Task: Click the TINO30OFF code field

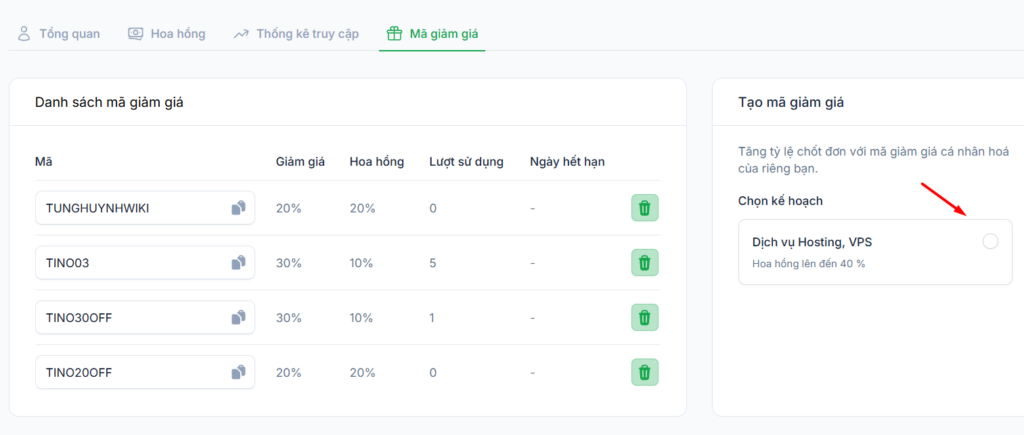Action: (145, 318)
